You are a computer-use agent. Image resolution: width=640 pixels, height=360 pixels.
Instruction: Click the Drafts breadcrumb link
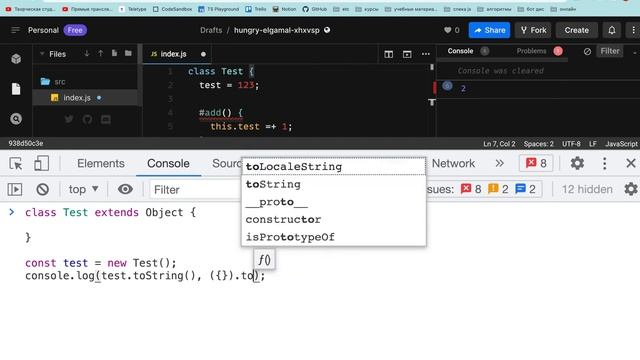[x=211, y=30]
